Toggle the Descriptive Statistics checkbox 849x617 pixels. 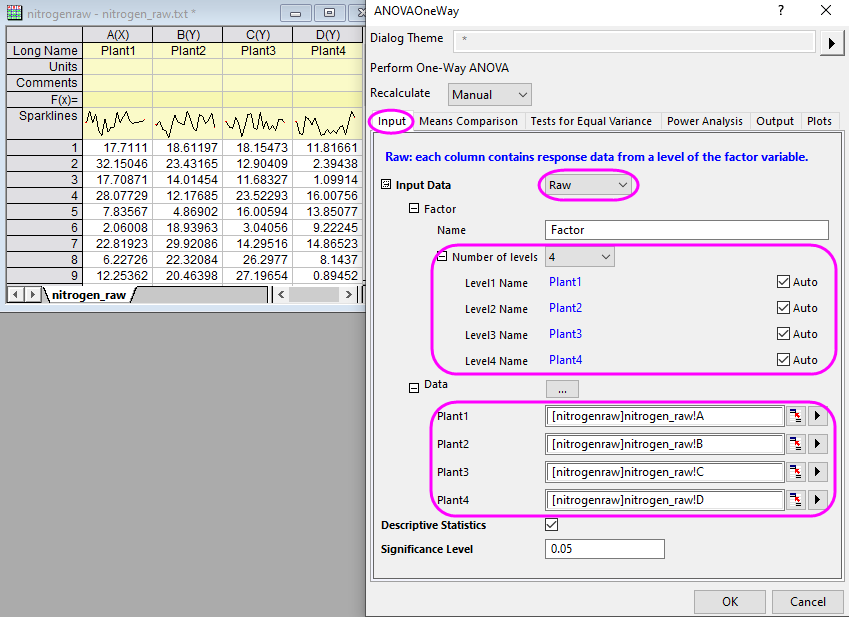pyautogui.click(x=551, y=524)
